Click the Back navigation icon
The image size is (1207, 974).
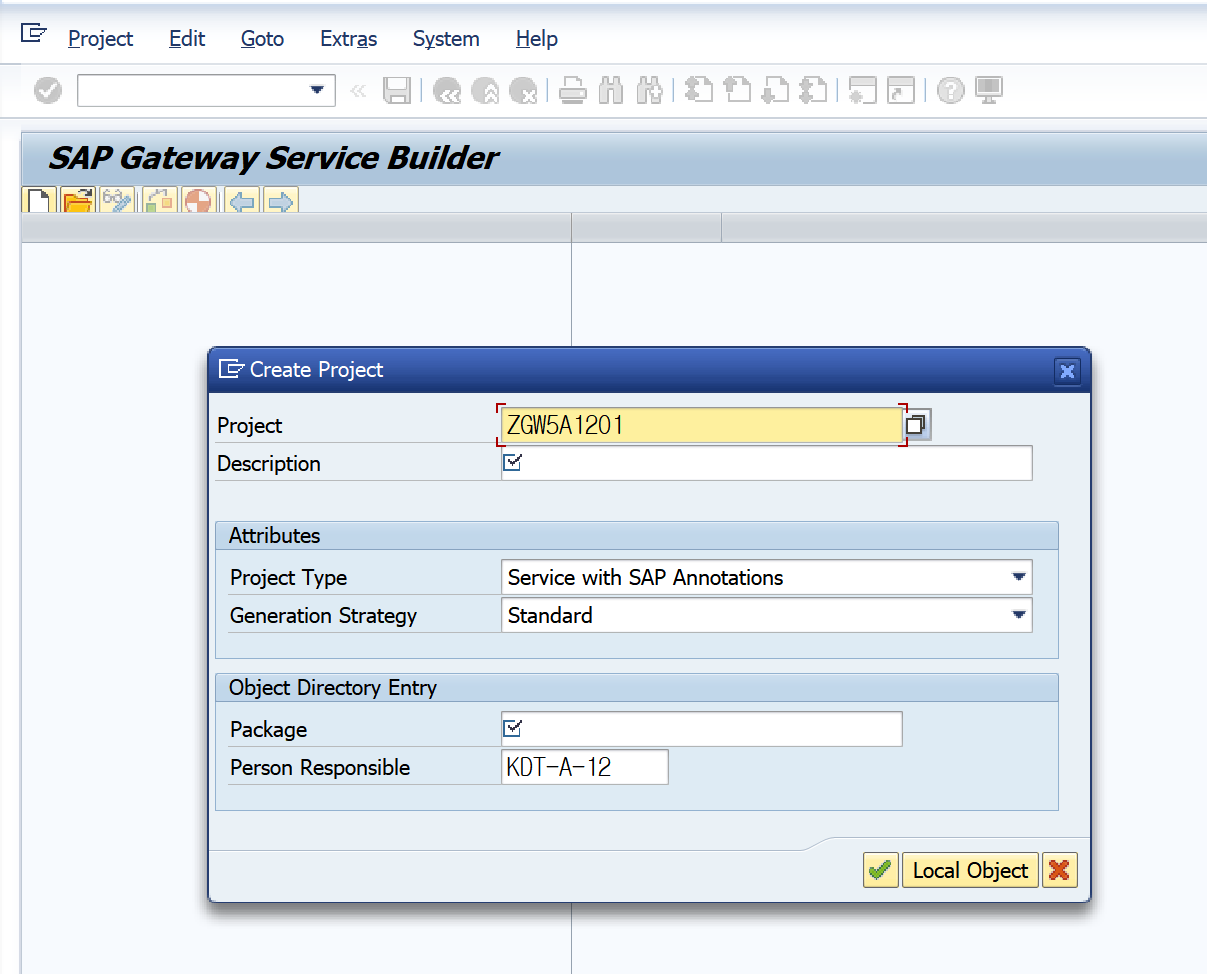point(447,91)
